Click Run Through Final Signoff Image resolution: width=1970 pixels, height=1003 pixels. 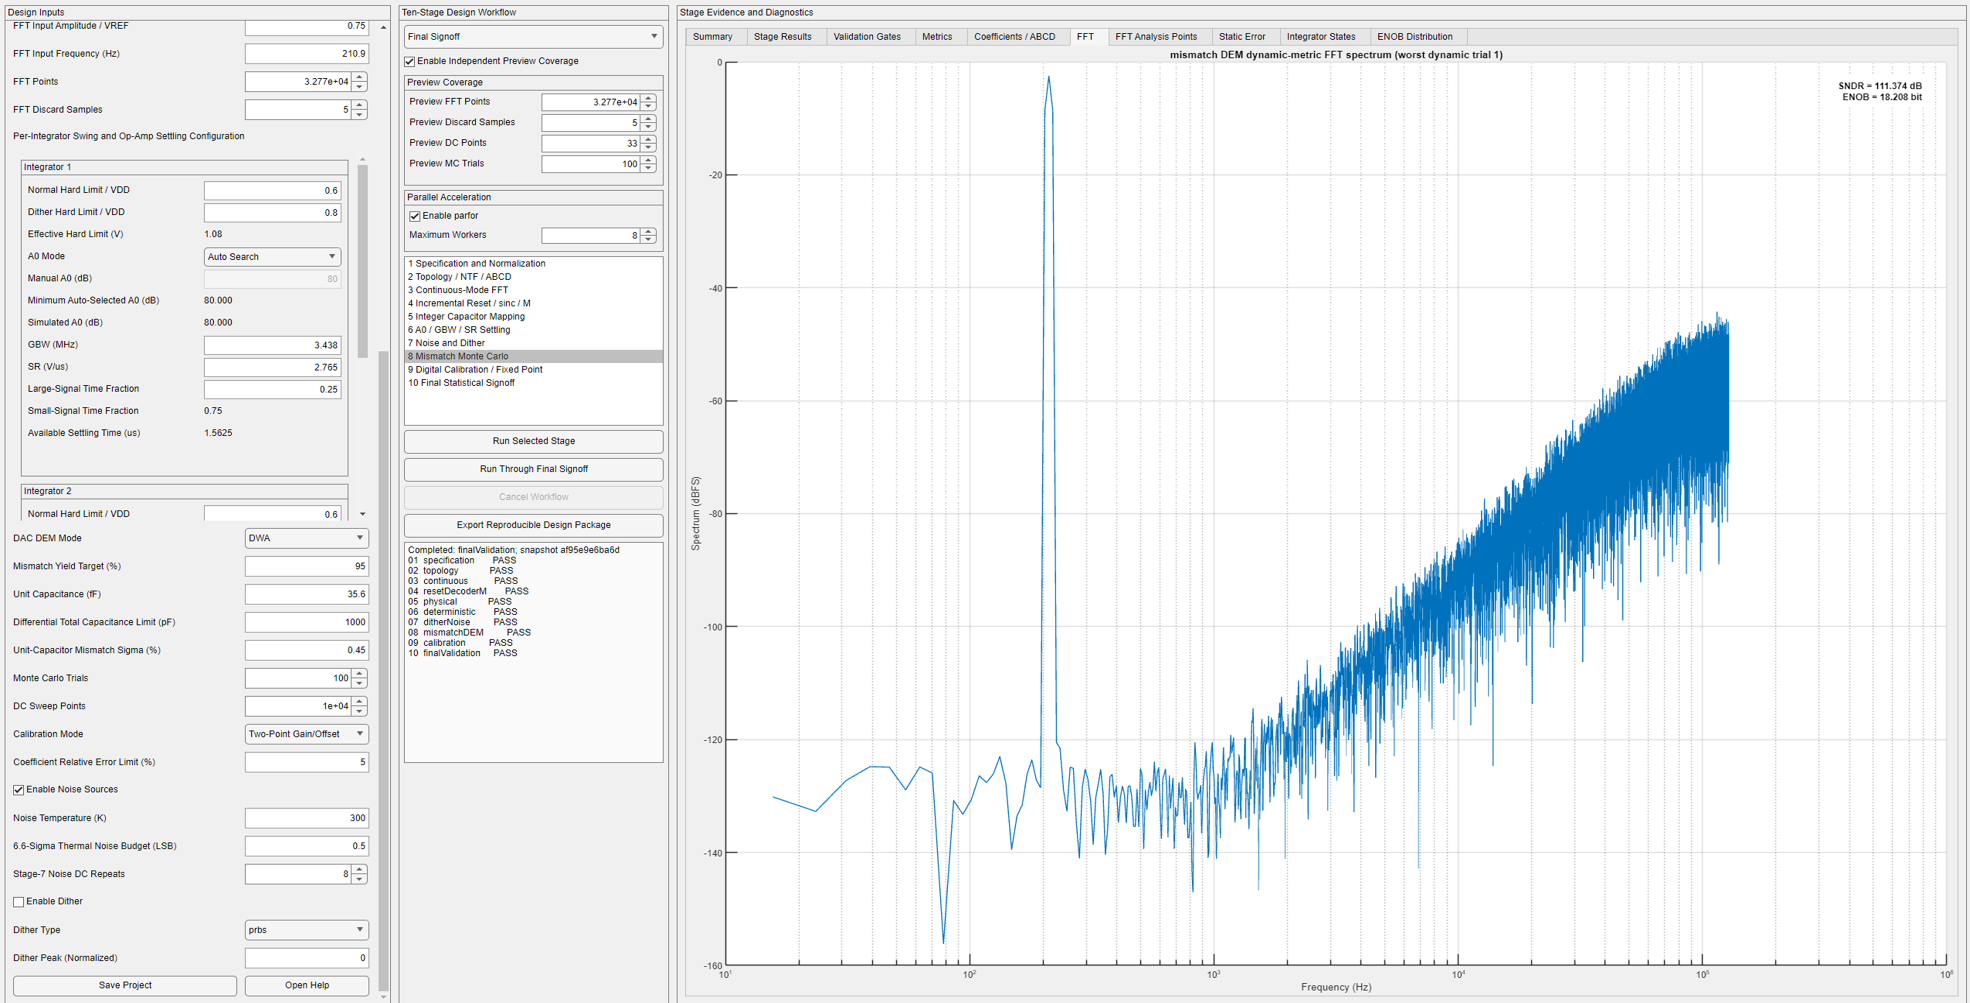tap(533, 469)
